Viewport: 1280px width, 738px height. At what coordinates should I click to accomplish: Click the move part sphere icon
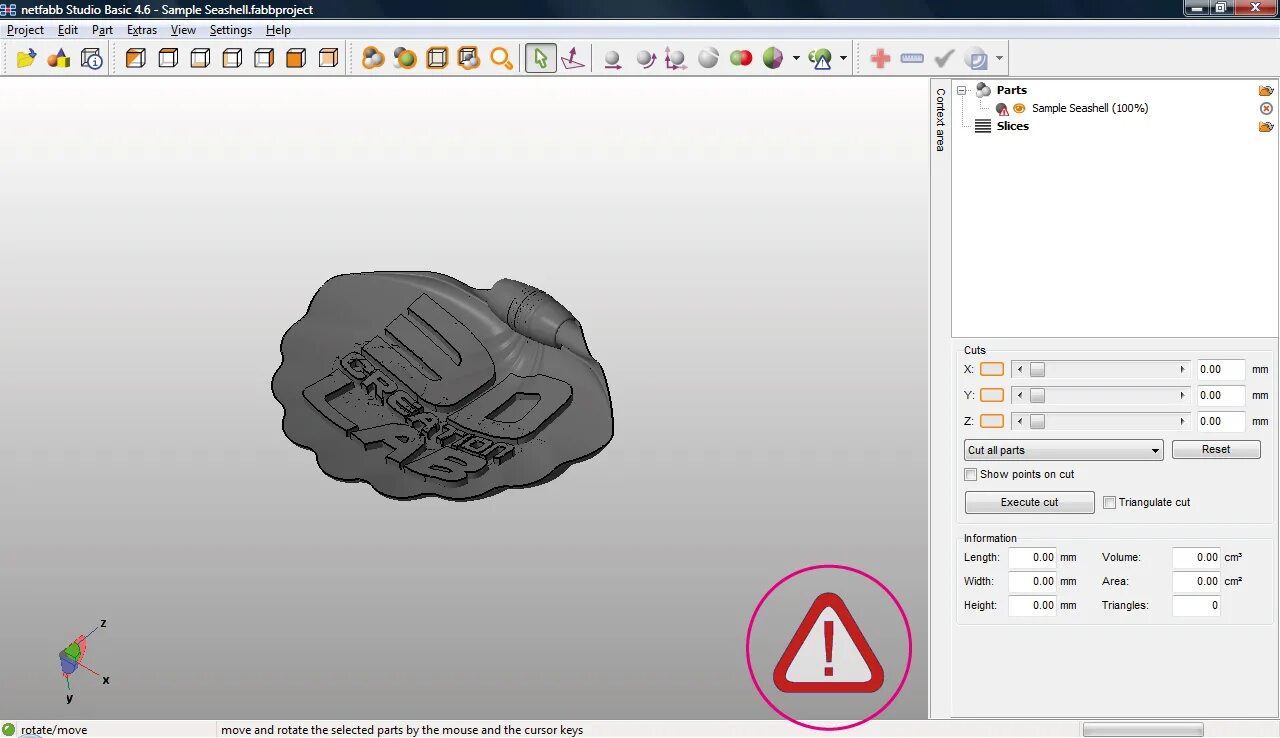tap(612, 59)
